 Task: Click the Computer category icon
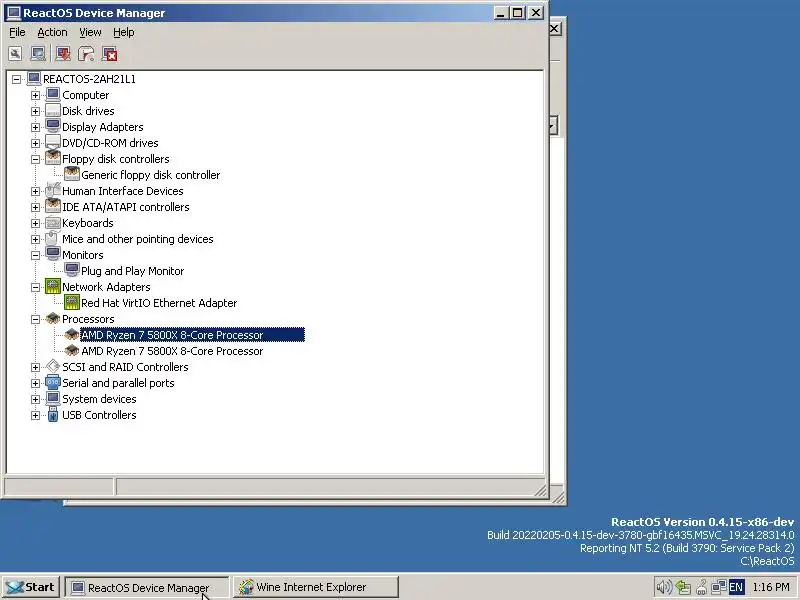tap(53, 94)
